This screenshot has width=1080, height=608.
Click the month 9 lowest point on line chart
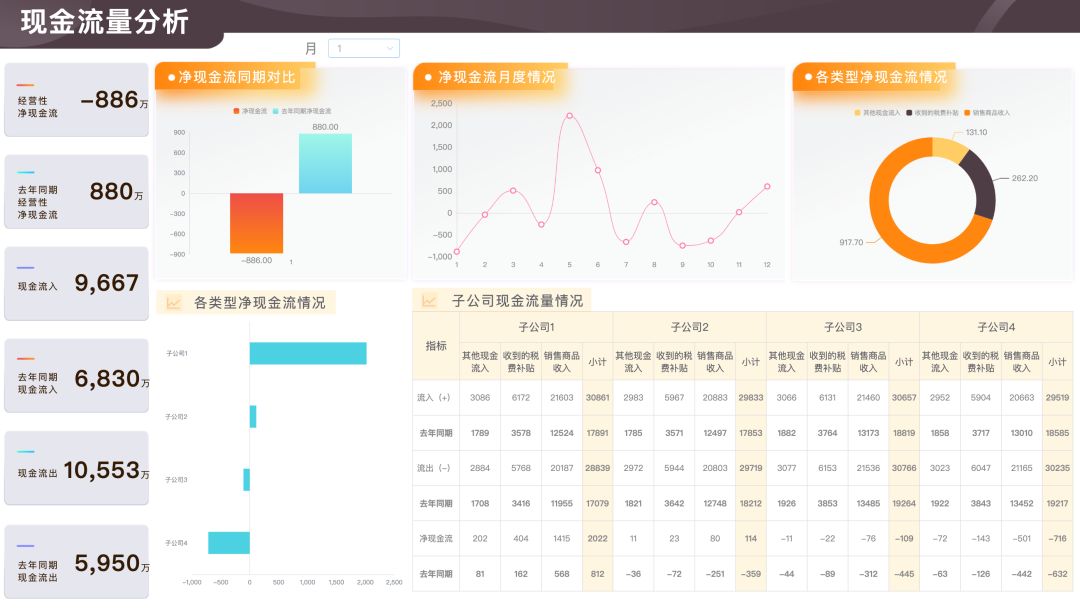pyautogui.click(x=683, y=245)
